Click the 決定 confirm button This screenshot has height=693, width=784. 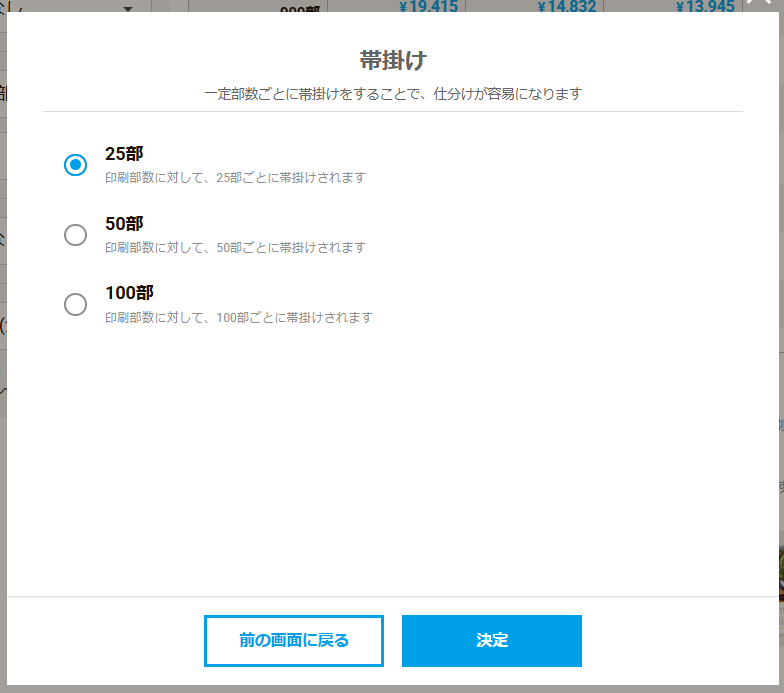[491, 640]
